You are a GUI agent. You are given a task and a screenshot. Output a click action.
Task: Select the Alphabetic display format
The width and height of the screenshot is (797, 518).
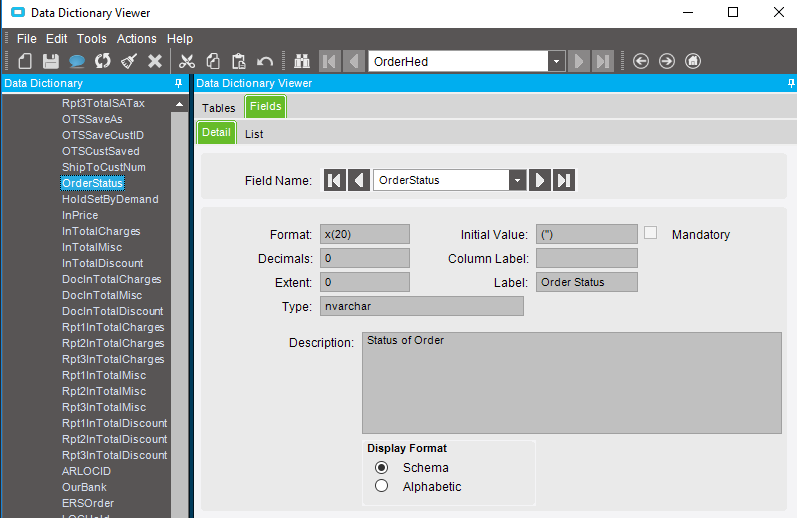coord(381,486)
